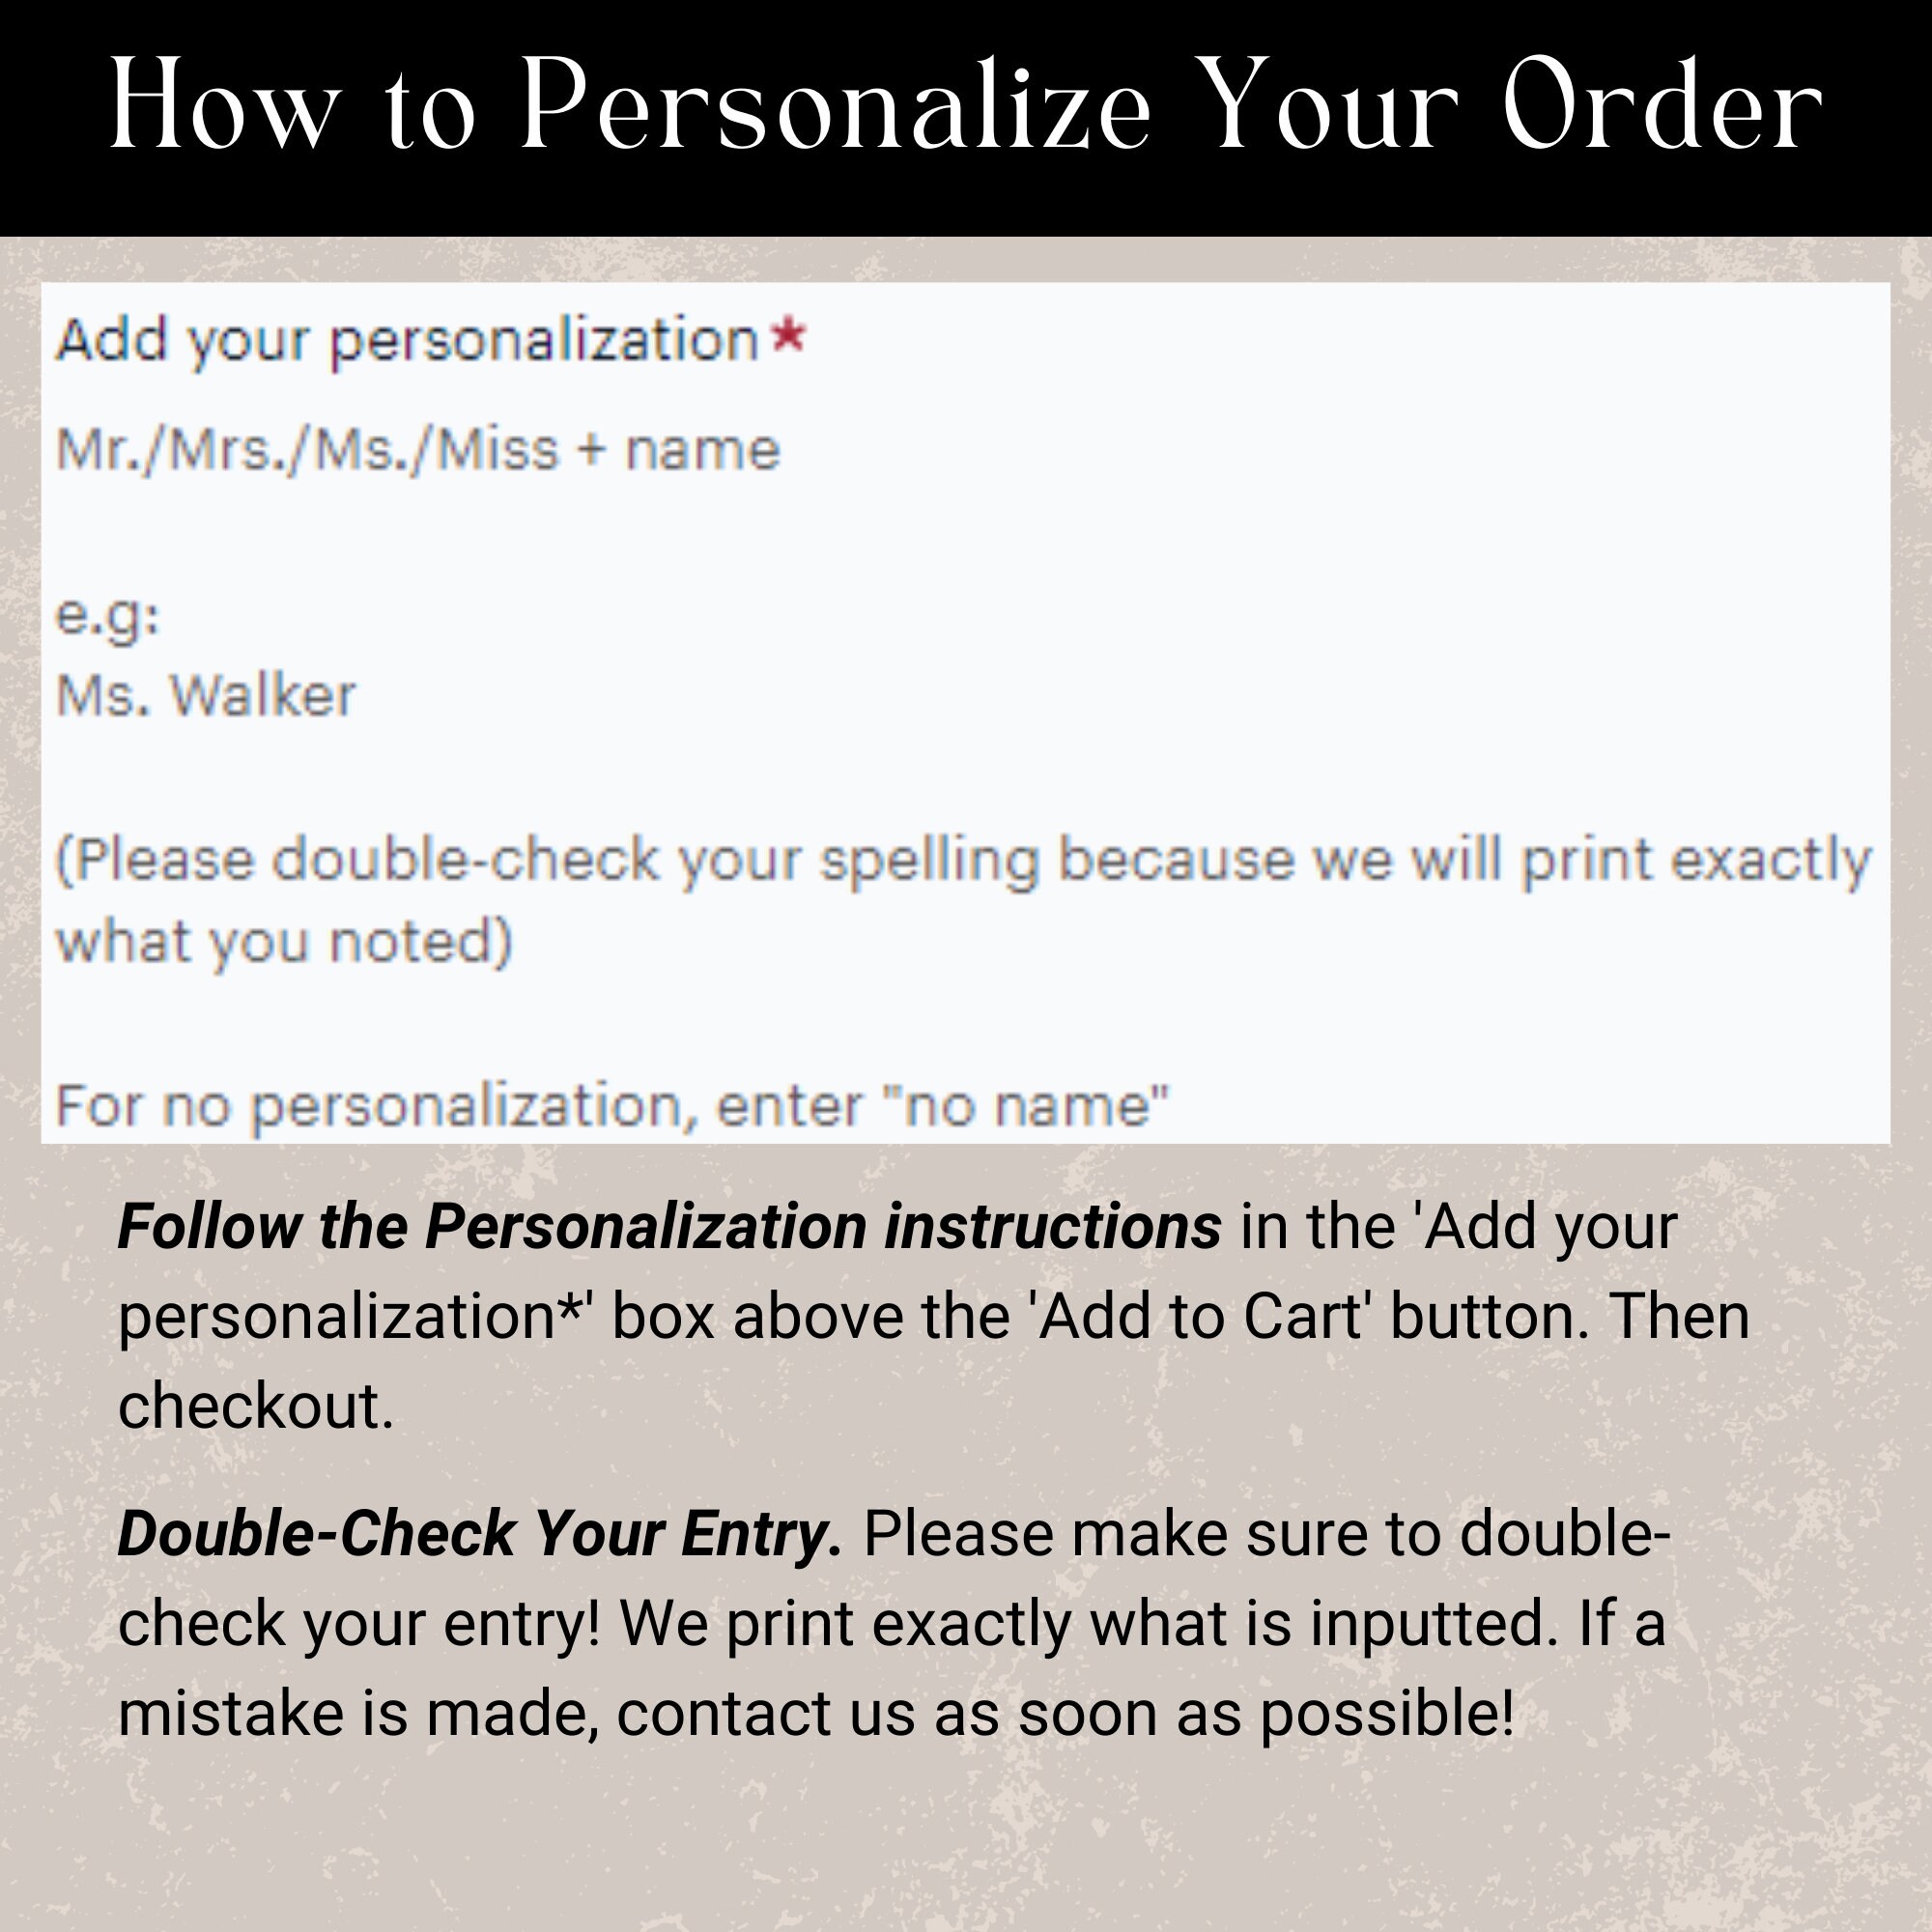Click the red required asterisk
This screenshot has width=1932, height=1932.
pyautogui.click(x=789, y=336)
